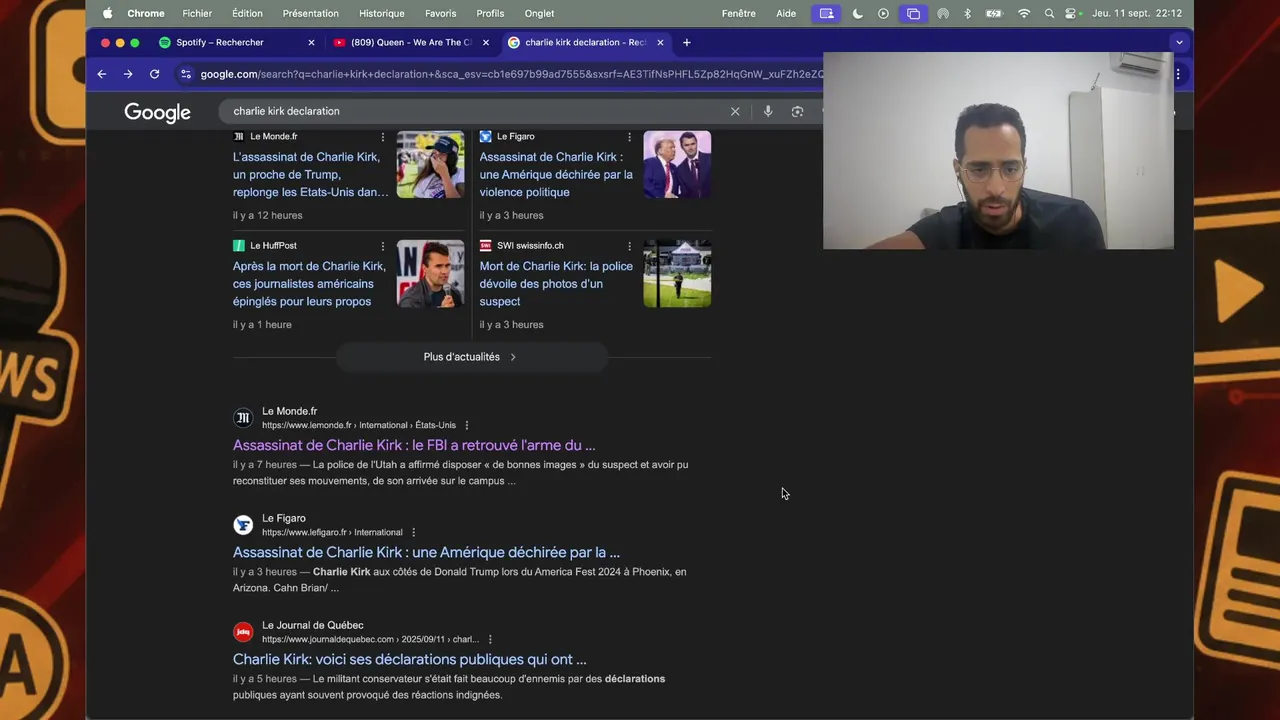The image size is (1280, 720).
Task: Click the play circle menu bar icon
Action: click(x=883, y=13)
